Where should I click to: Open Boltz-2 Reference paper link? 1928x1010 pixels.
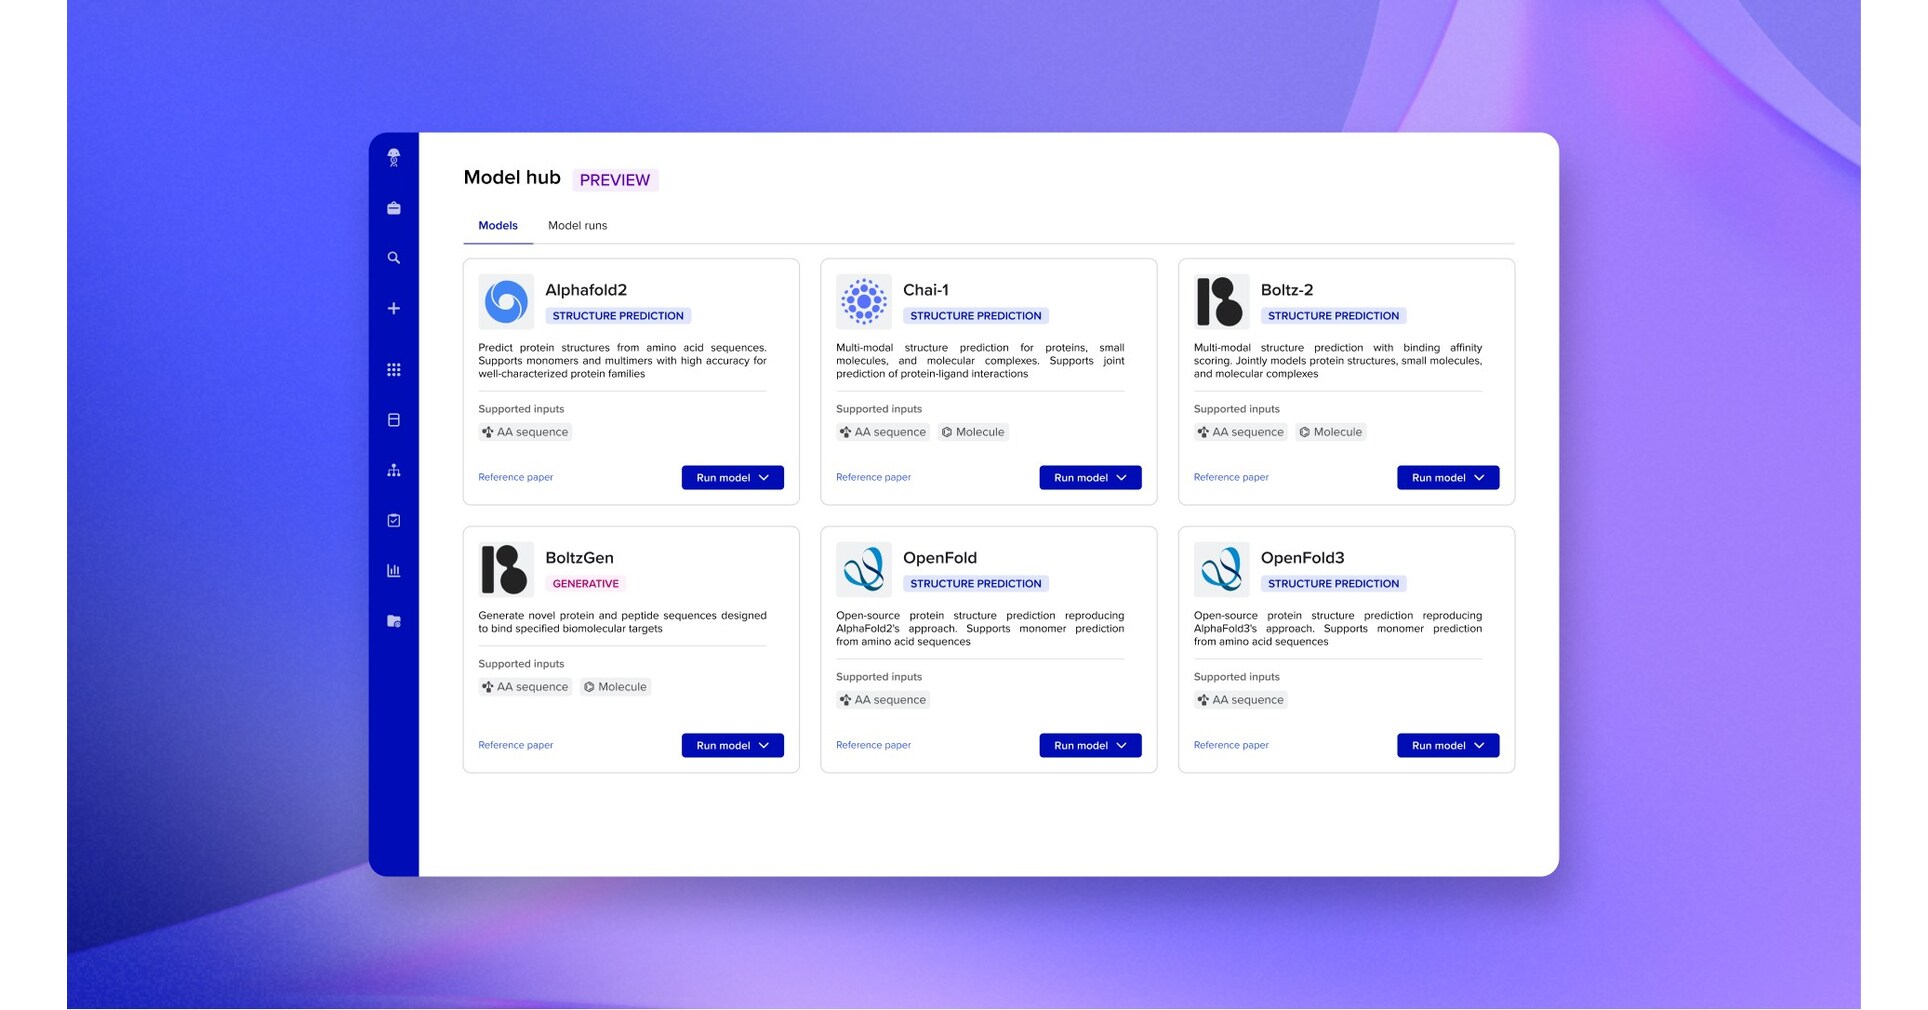coord(1231,478)
